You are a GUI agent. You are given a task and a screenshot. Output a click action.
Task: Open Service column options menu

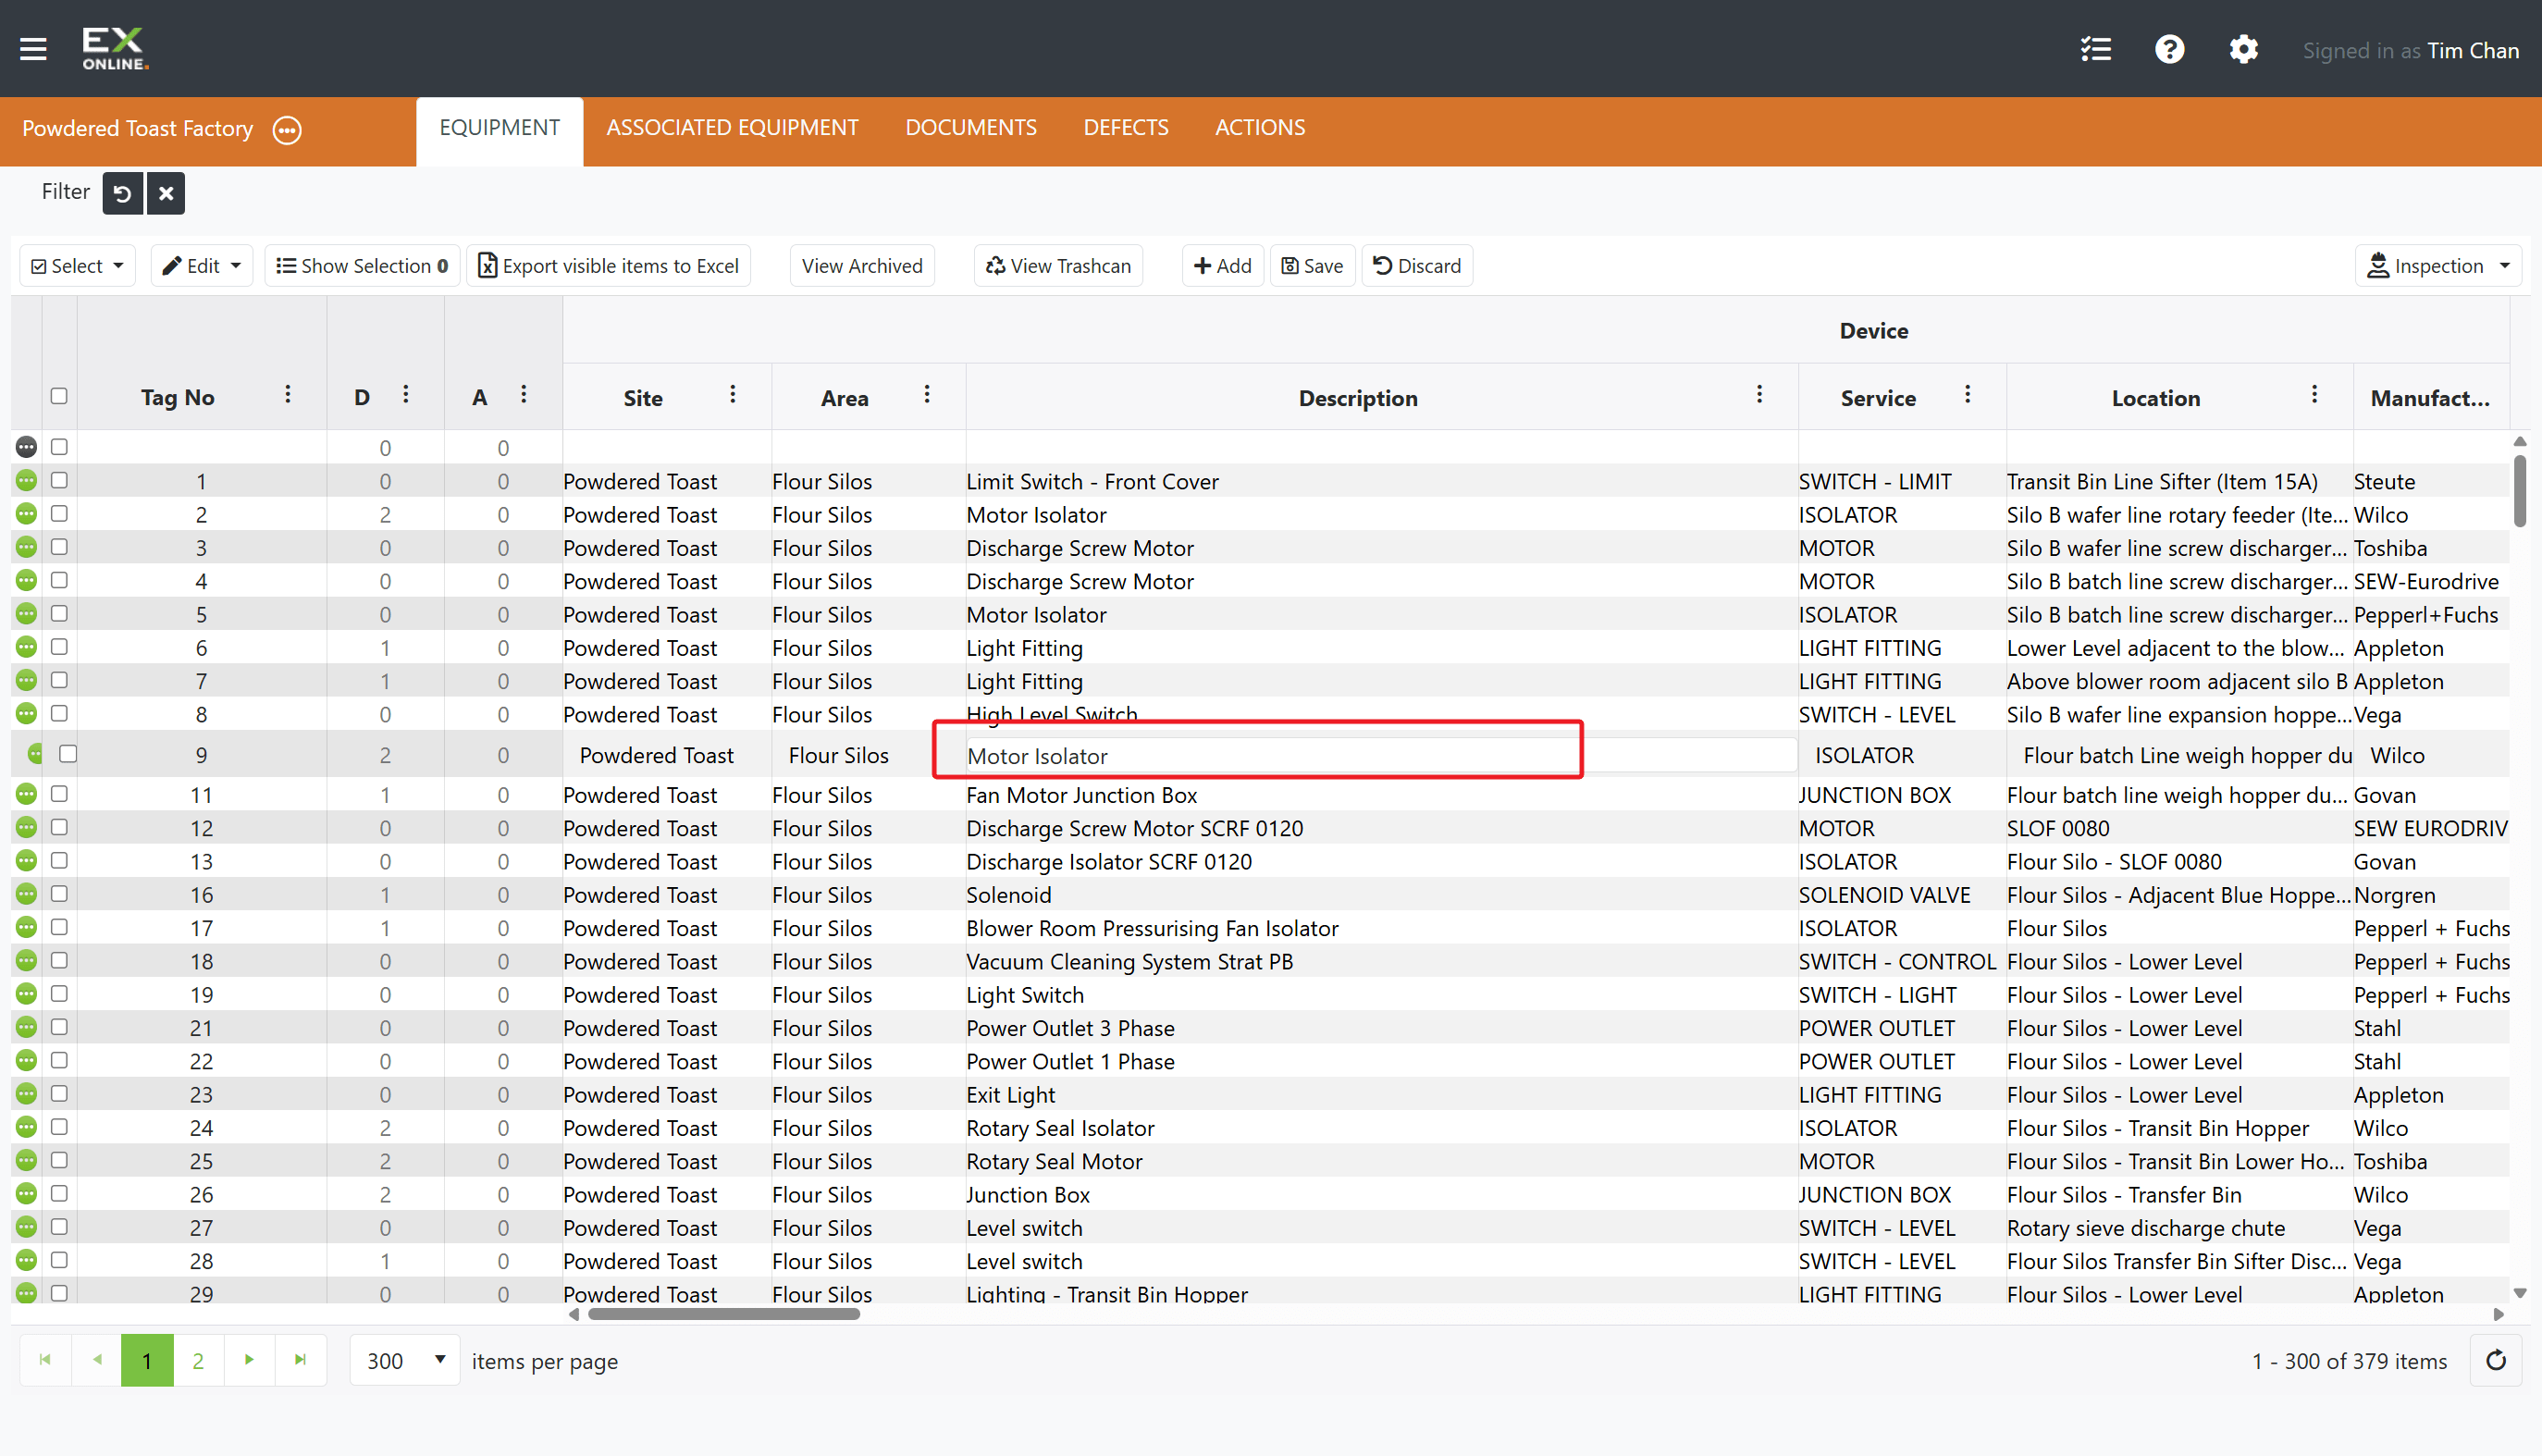tap(1967, 395)
